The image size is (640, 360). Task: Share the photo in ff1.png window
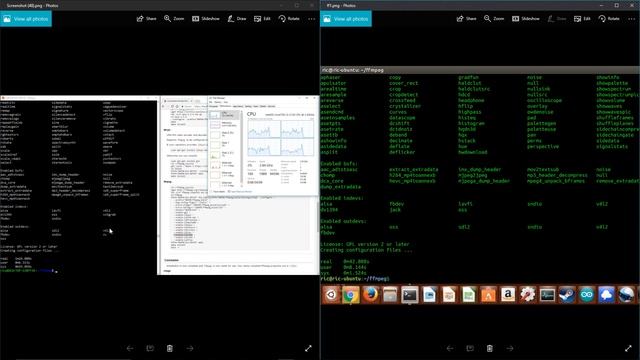[x=467, y=19]
